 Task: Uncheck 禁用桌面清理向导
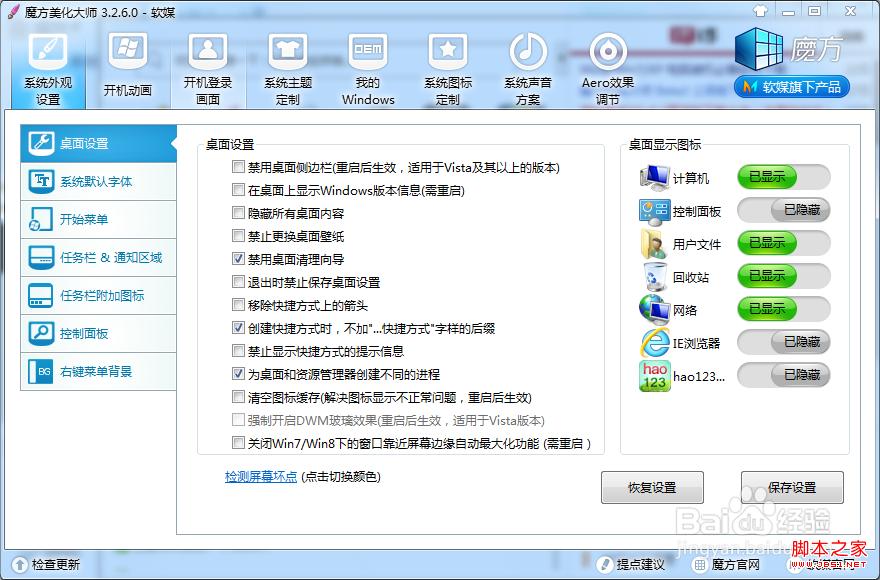point(239,259)
